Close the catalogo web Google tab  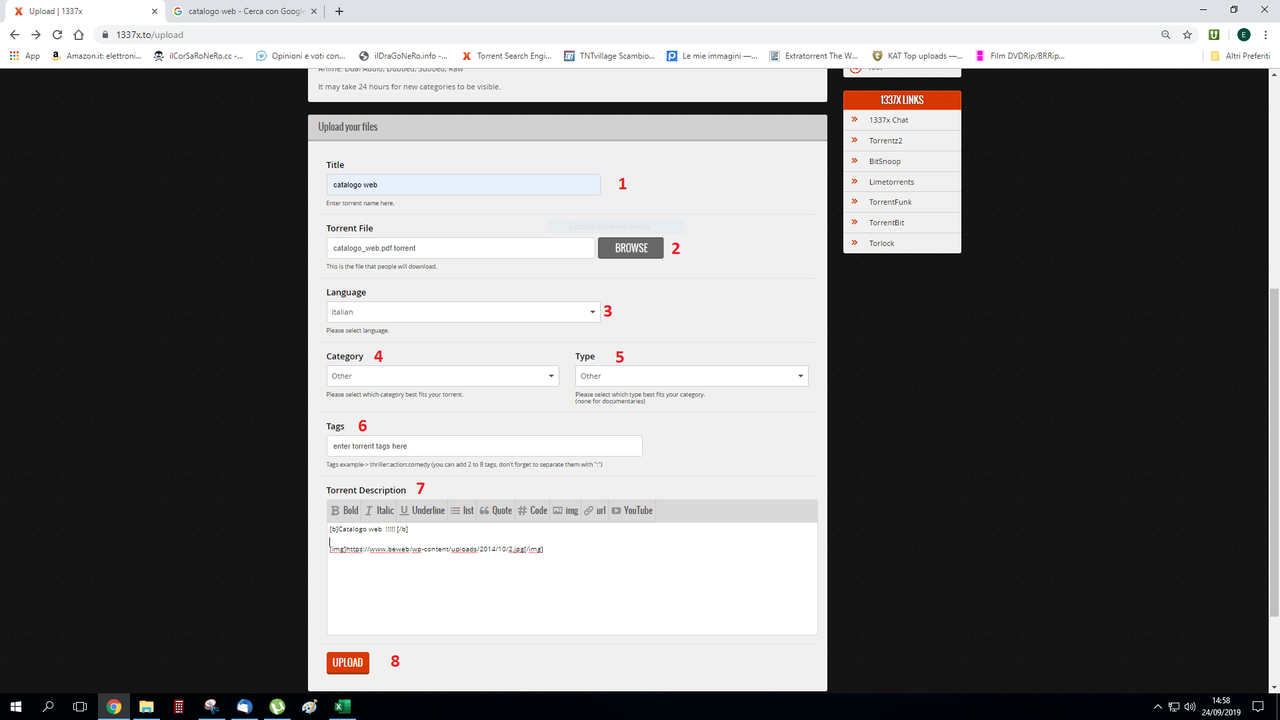pos(316,11)
